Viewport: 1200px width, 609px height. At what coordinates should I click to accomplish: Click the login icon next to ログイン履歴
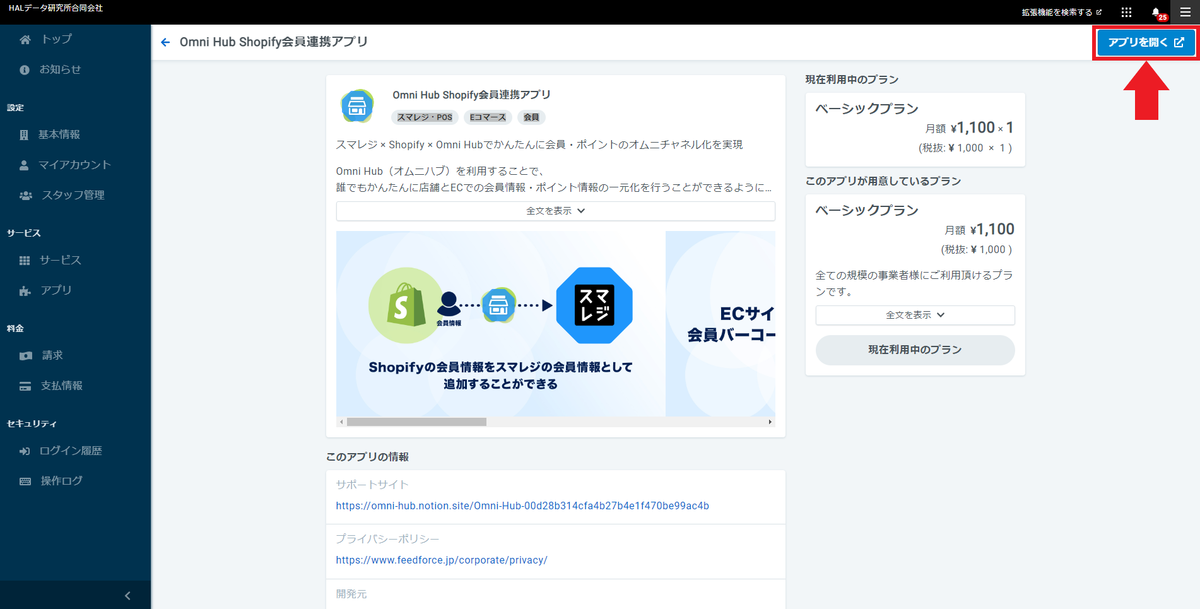(25, 451)
